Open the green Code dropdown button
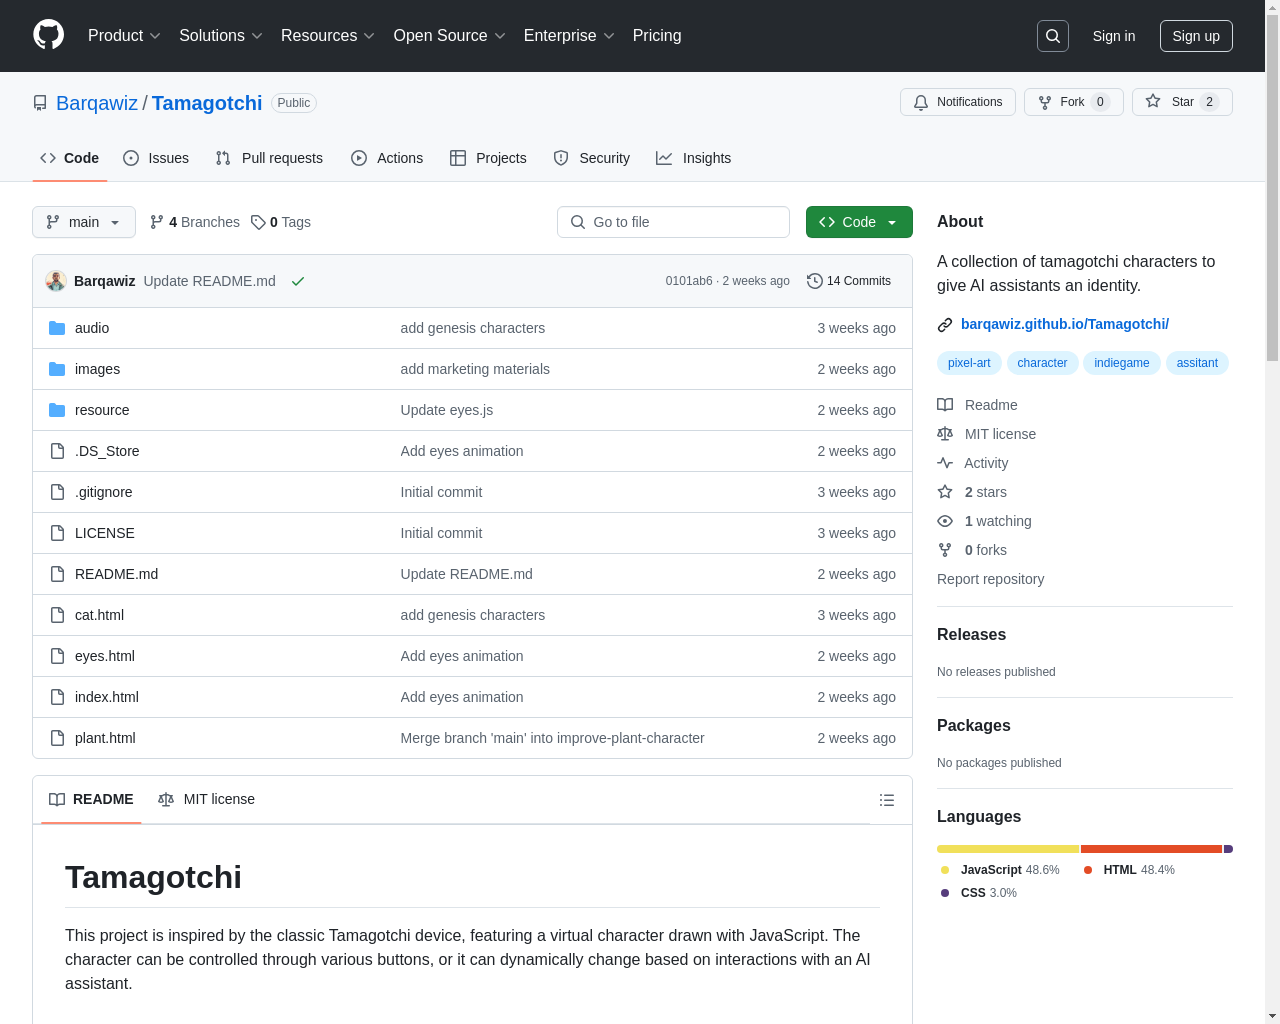This screenshot has height=1024, width=1280. (x=859, y=222)
